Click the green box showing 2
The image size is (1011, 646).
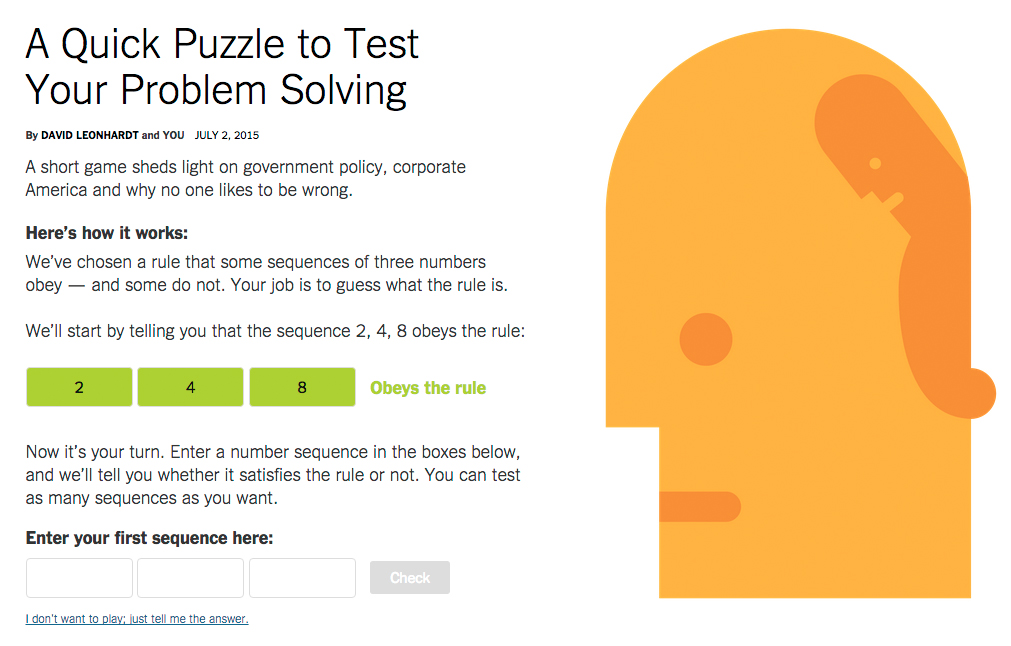(79, 387)
